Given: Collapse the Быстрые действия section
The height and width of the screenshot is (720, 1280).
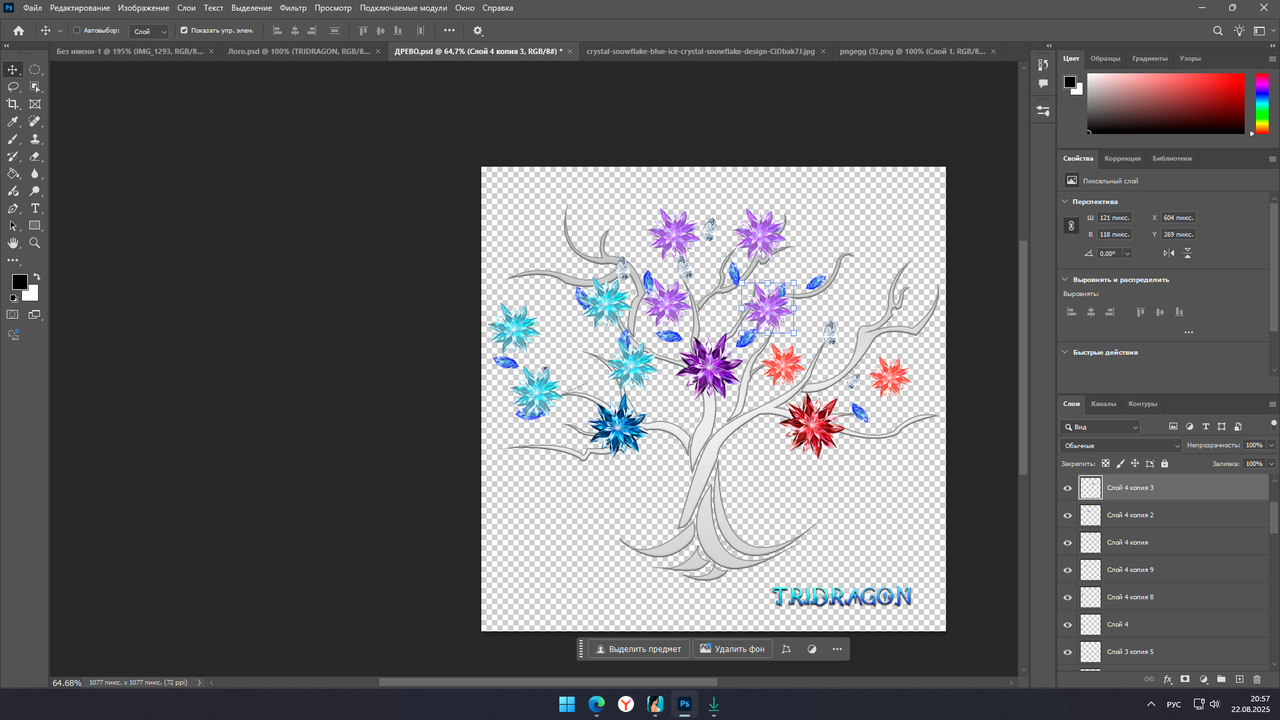Looking at the screenshot, I should tap(1065, 352).
